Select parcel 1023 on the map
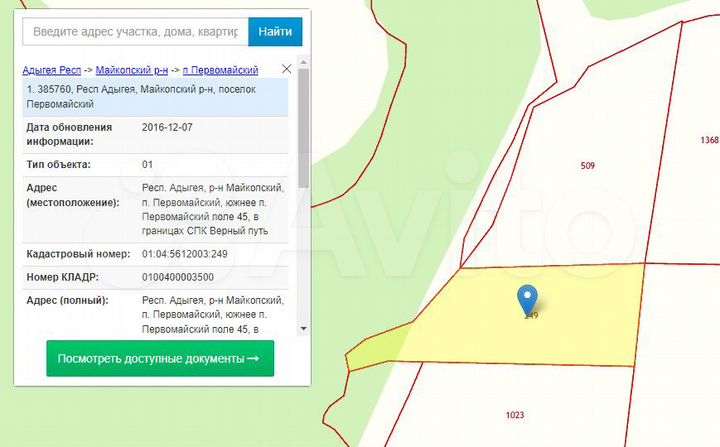The width and height of the screenshot is (720, 447). coord(515,415)
